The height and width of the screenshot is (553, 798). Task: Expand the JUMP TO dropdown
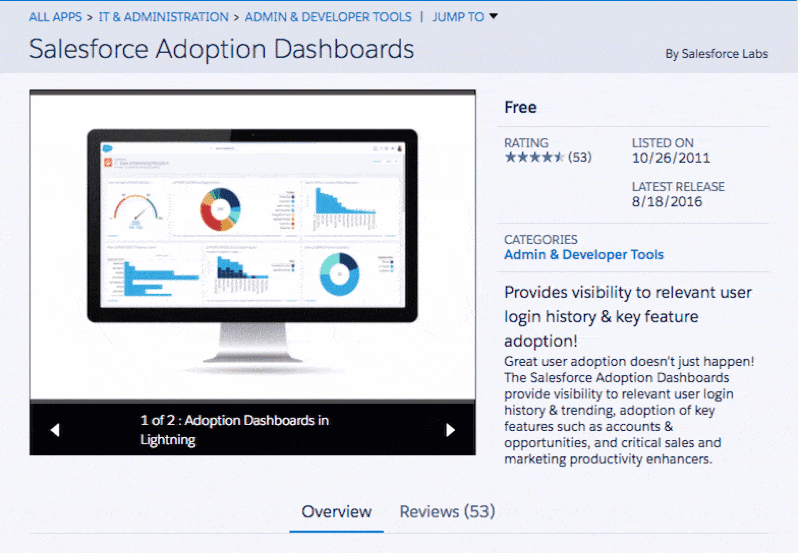click(x=465, y=17)
